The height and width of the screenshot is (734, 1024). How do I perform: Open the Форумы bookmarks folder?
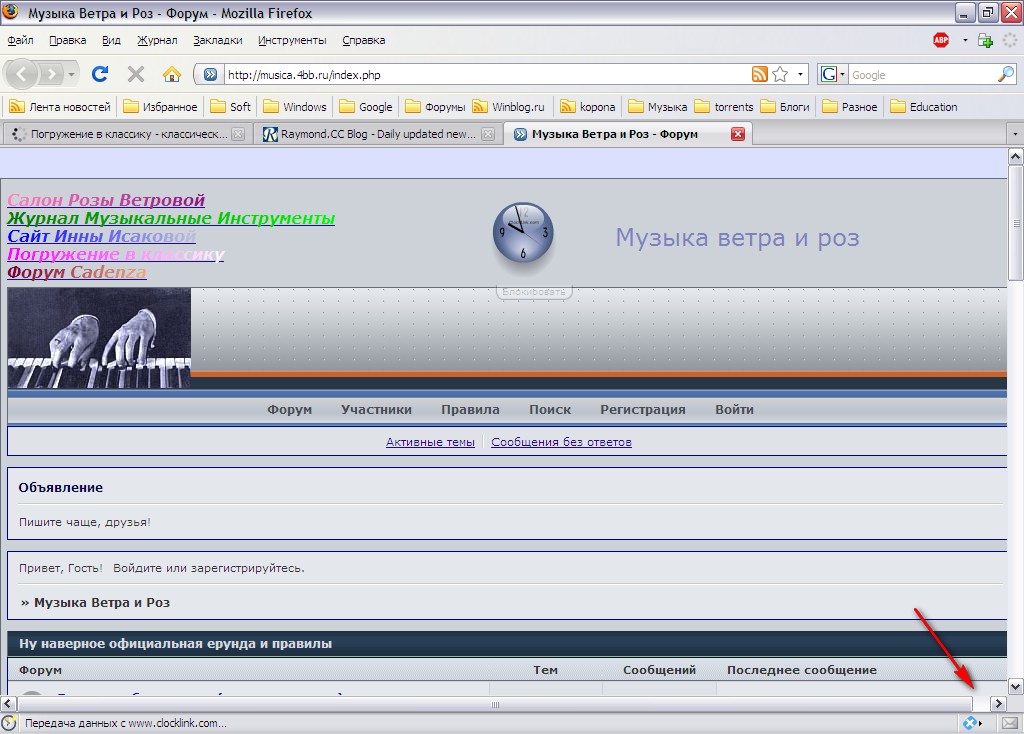435,106
